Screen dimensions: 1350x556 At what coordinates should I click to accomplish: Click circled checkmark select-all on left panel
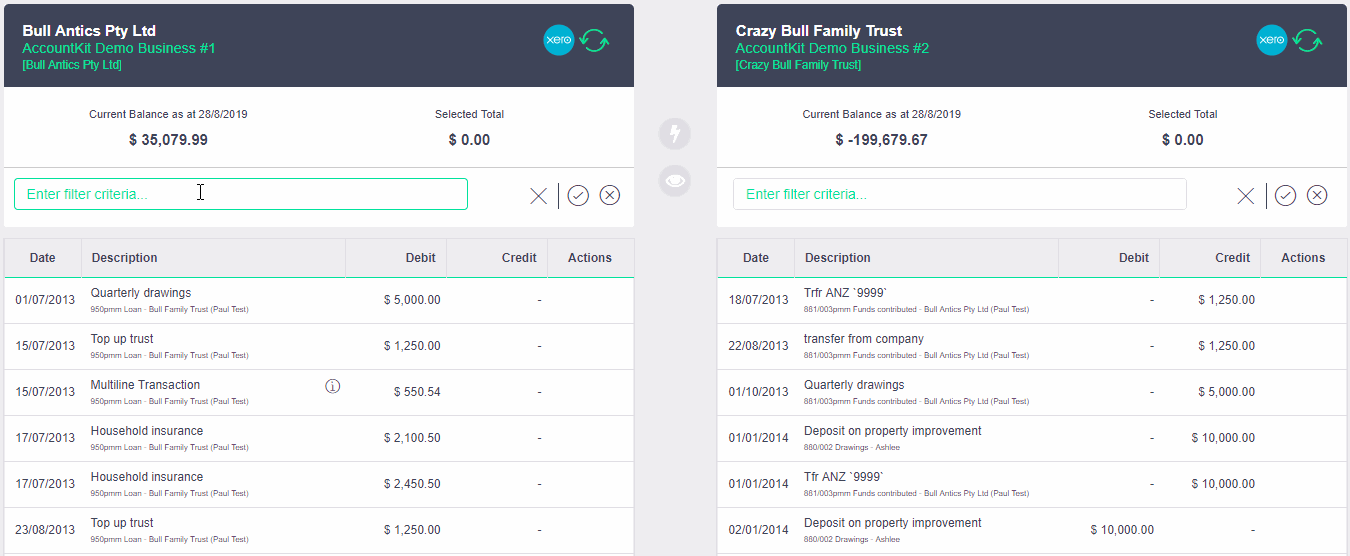578,195
